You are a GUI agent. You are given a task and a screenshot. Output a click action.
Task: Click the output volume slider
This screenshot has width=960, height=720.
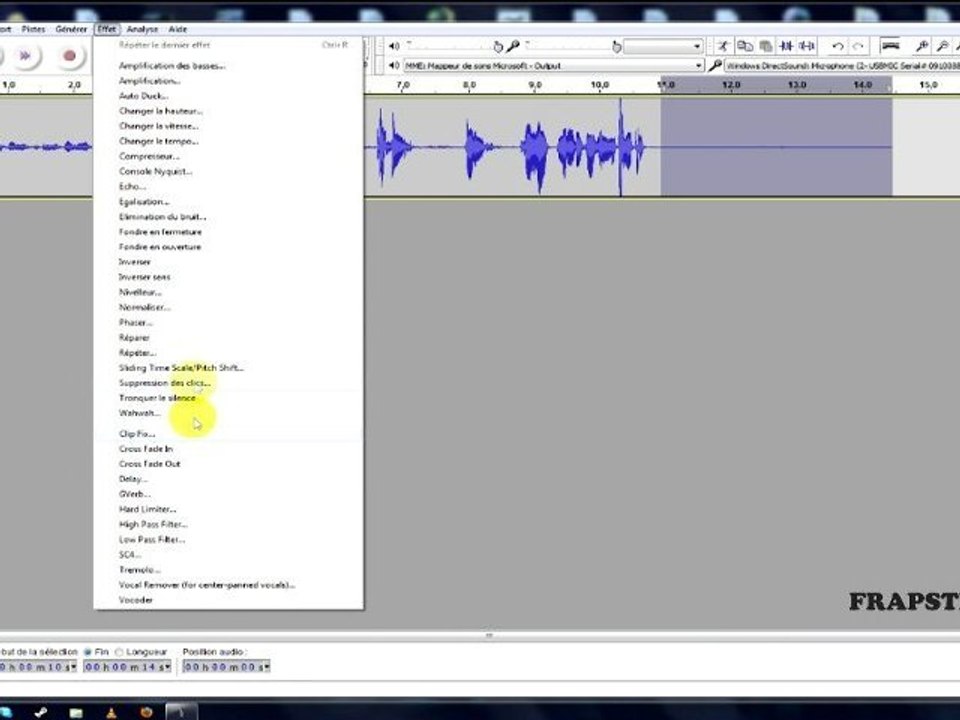(x=454, y=46)
